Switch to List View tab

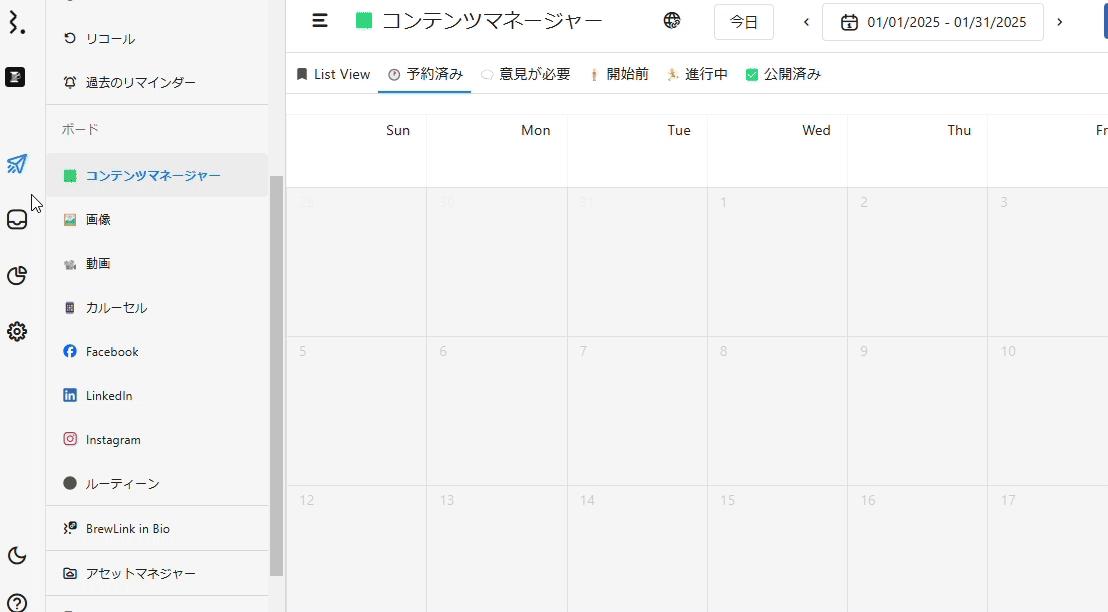point(333,75)
